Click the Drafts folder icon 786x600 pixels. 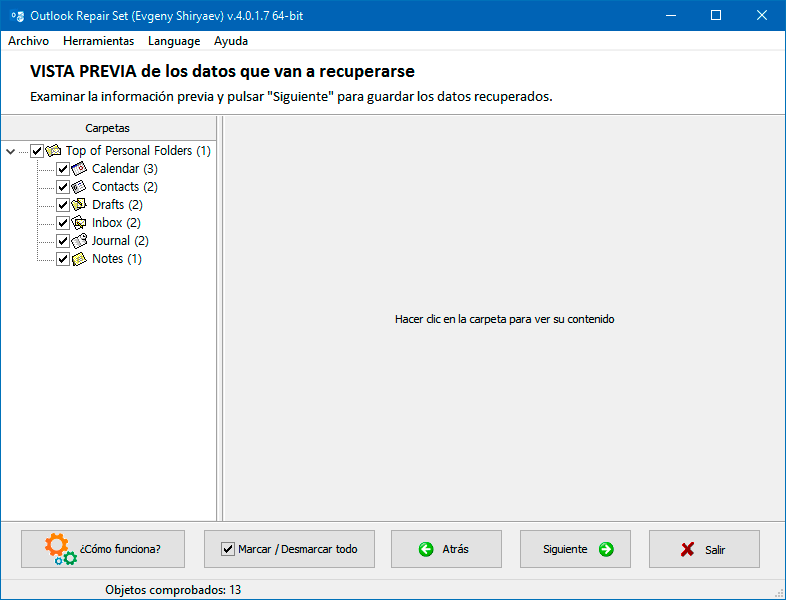coord(79,205)
